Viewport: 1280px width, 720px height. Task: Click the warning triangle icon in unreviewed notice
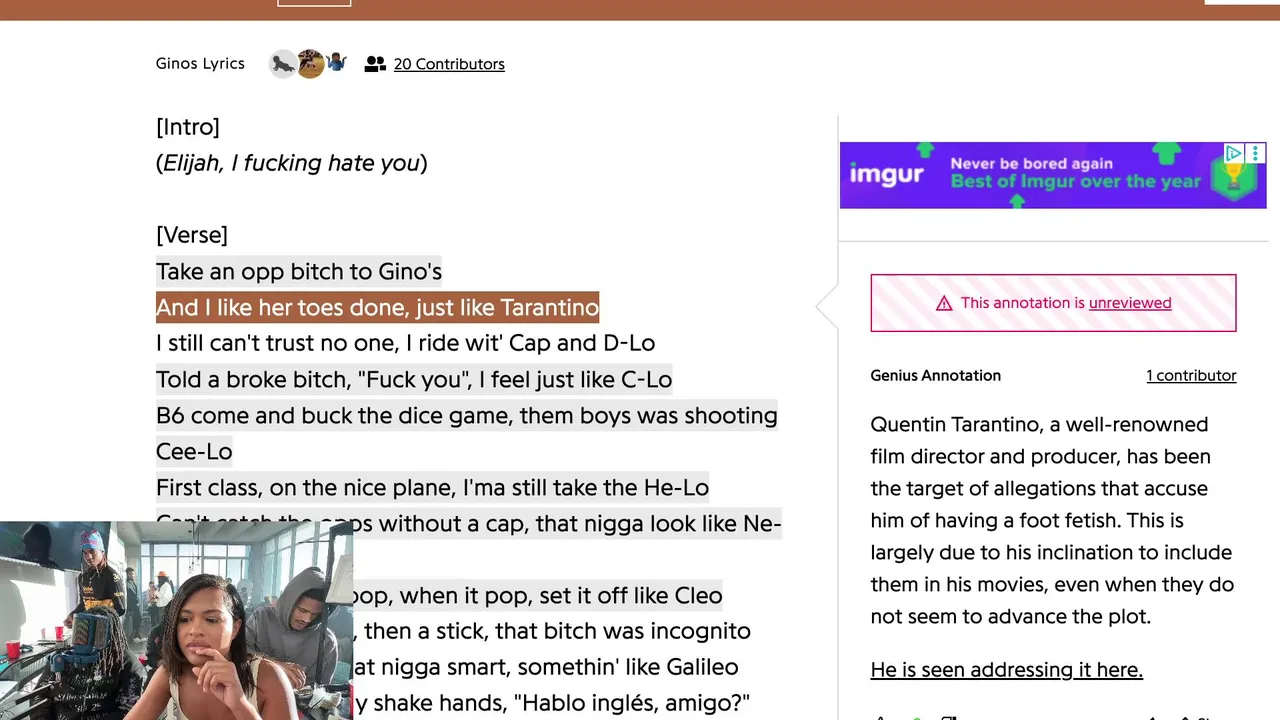click(x=944, y=303)
